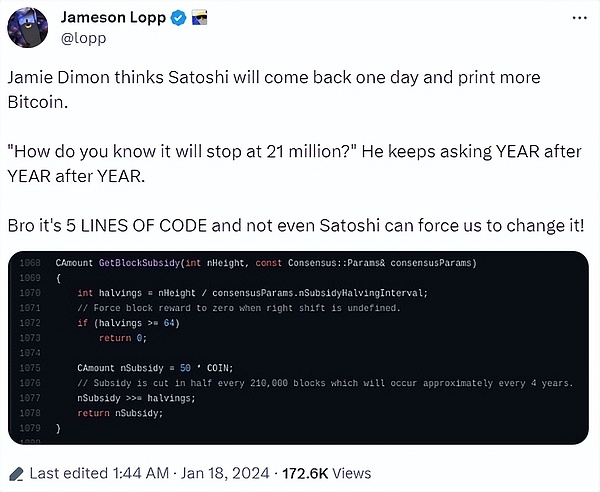This screenshot has width=600, height=492.
Task: Click the 172.6K Views count
Action: pyautogui.click(x=326, y=473)
